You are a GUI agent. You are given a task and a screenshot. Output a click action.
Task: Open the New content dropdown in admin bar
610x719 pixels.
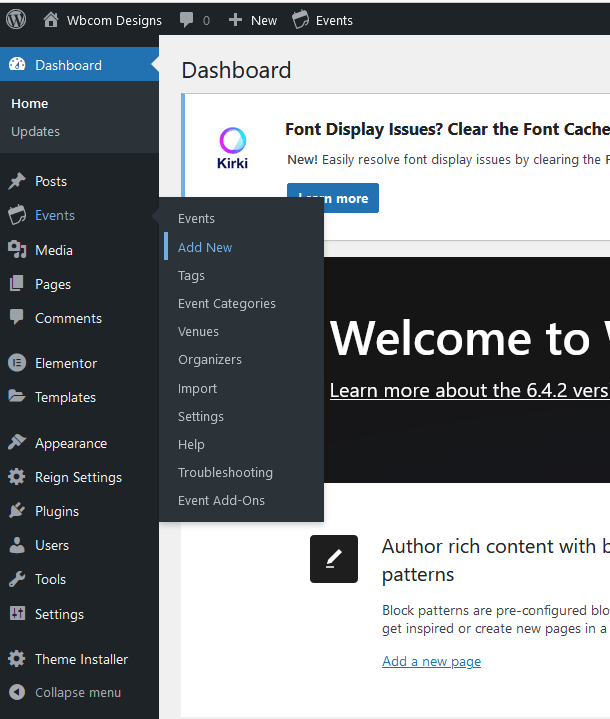(x=253, y=20)
